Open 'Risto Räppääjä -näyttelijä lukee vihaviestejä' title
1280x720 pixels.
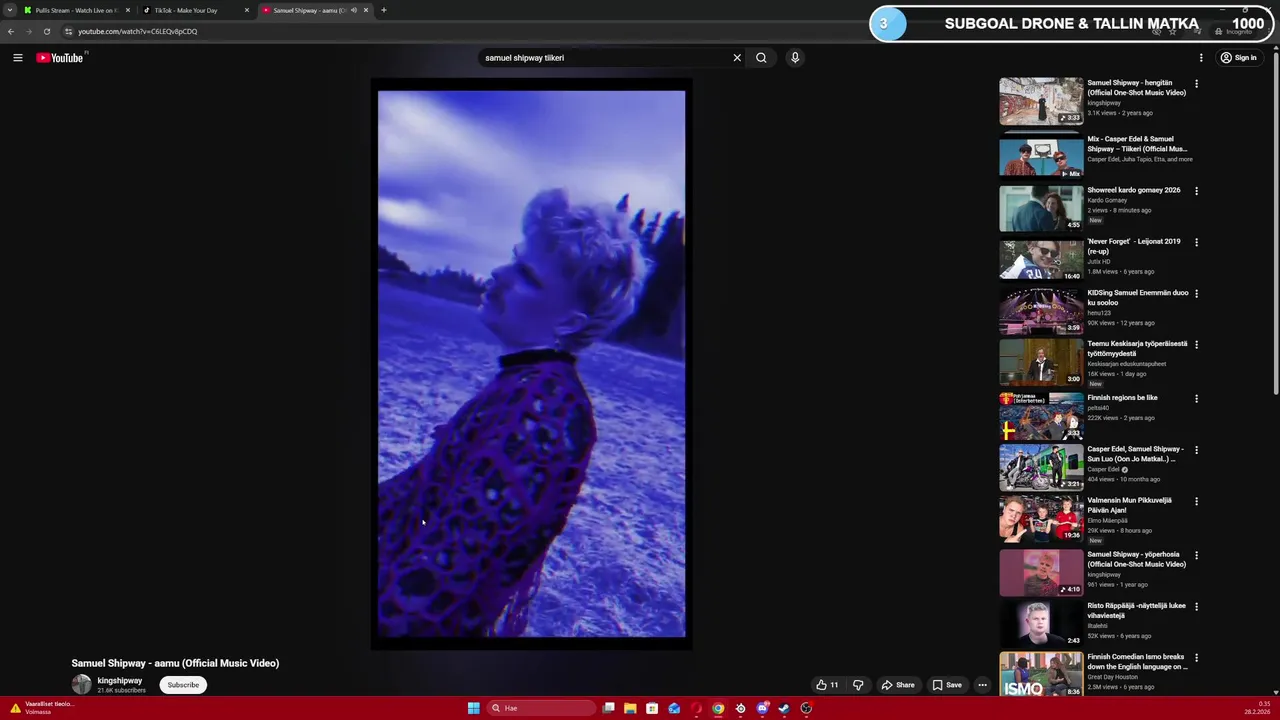coord(1137,611)
